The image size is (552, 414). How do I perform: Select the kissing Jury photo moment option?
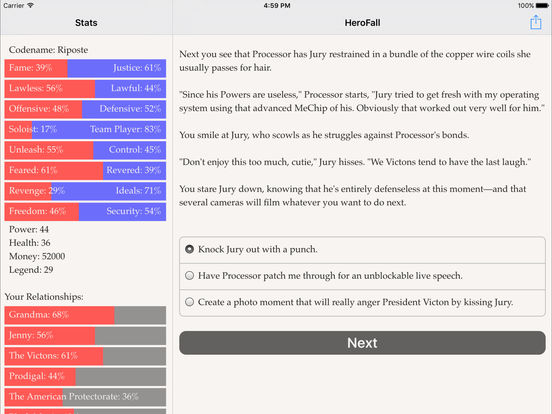tap(362, 302)
